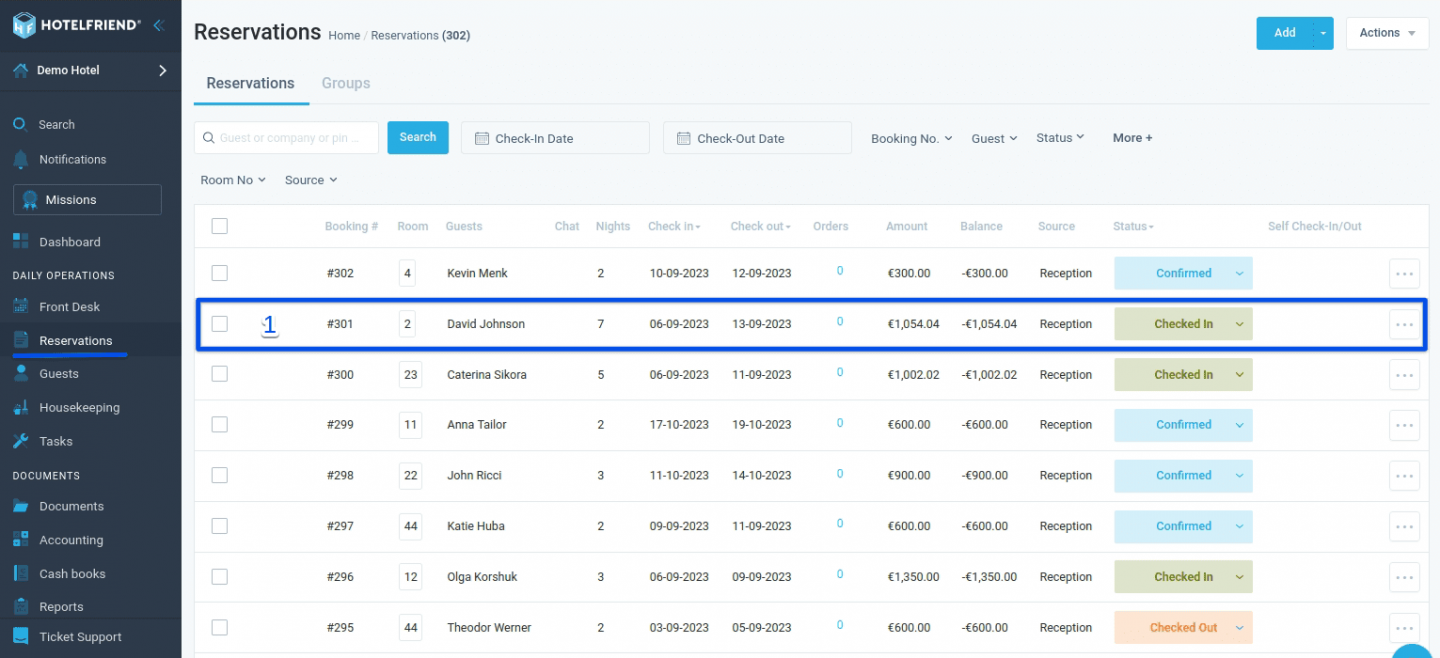Viewport: 1440px width, 658px height.
Task: Open Notifications from the sidebar
Action: coord(71,159)
